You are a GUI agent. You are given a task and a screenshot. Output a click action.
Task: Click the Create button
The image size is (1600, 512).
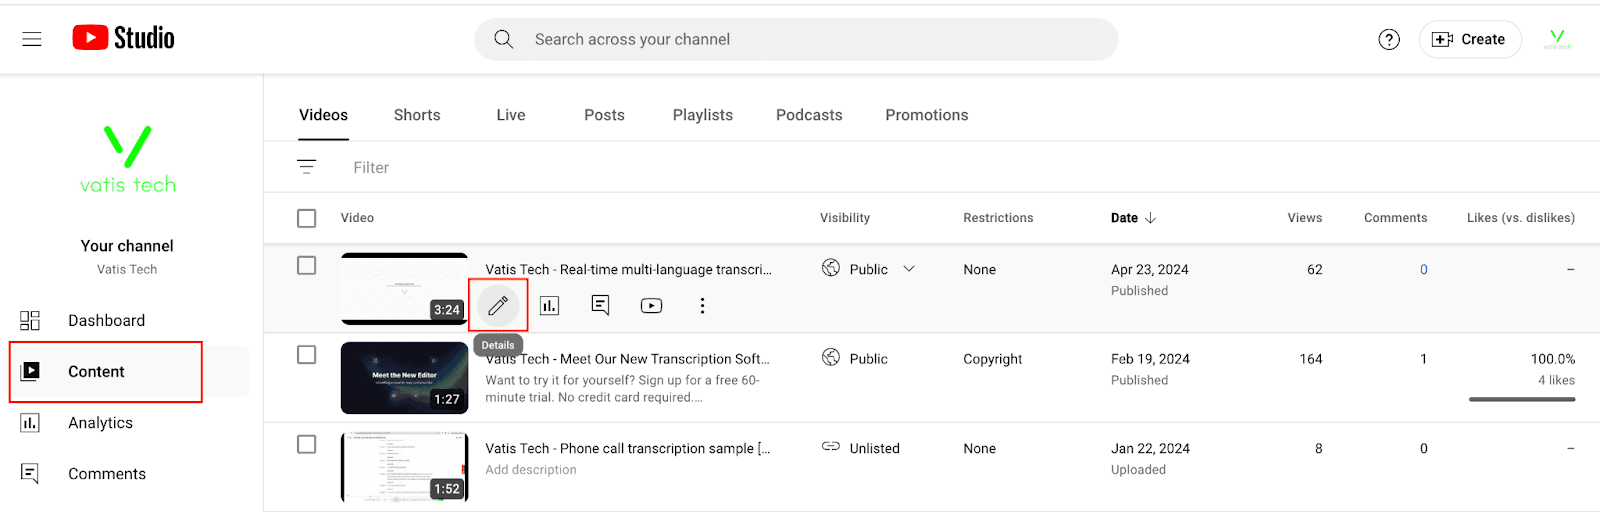tap(1470, 39)
